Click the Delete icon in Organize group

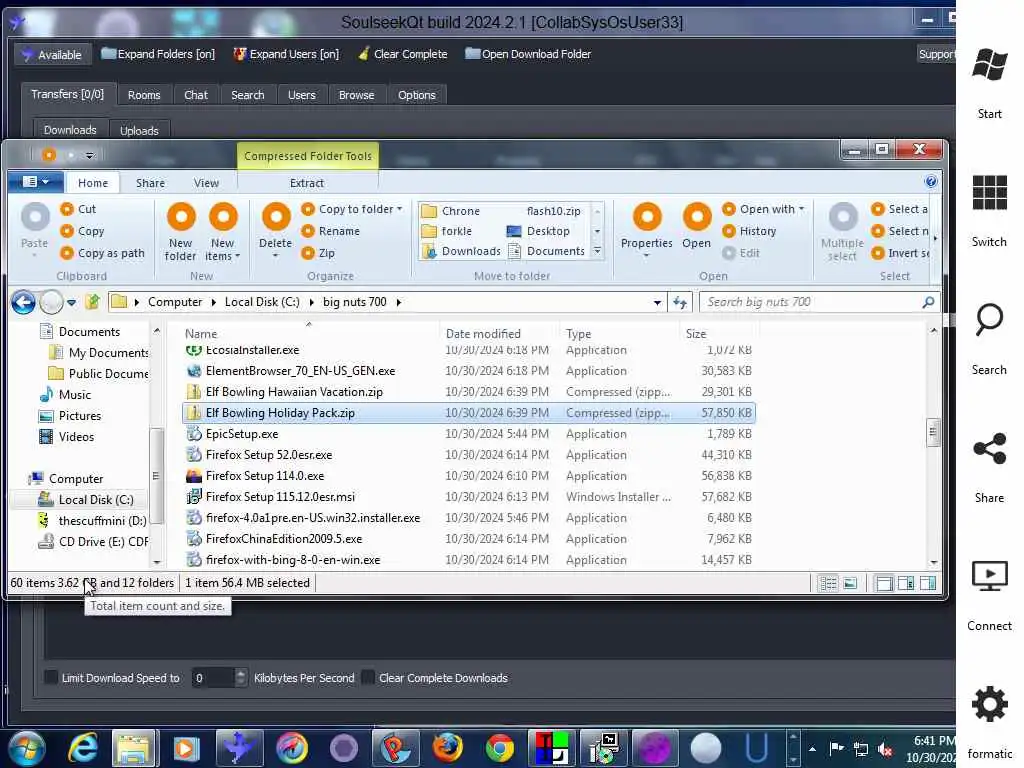pos(276,217)
